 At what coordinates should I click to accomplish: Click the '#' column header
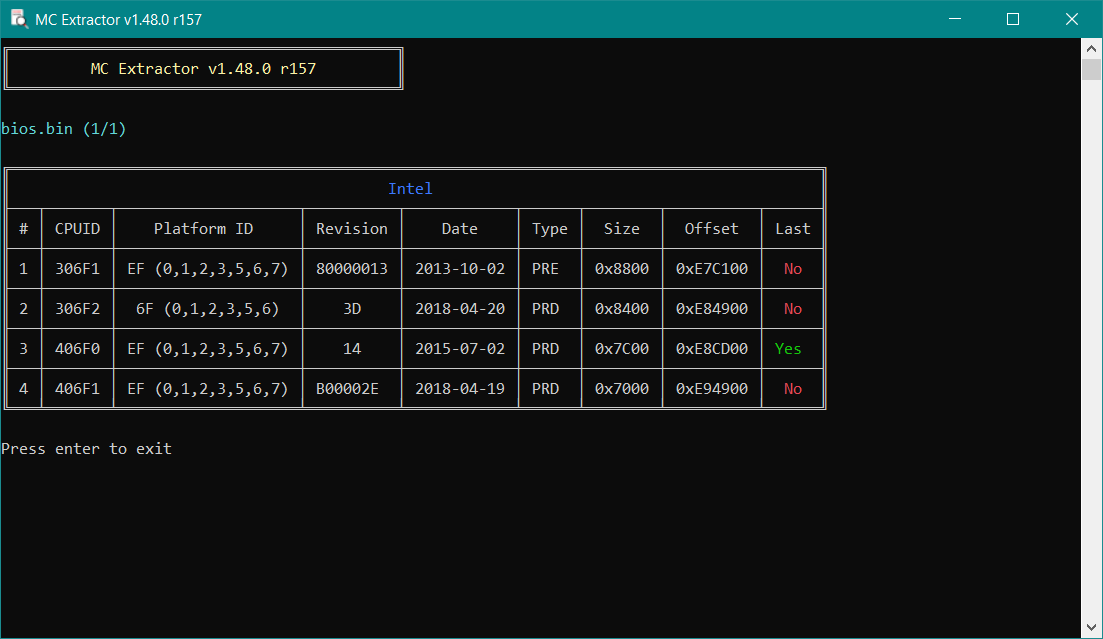pyautogui.click(x=23, y=229)
